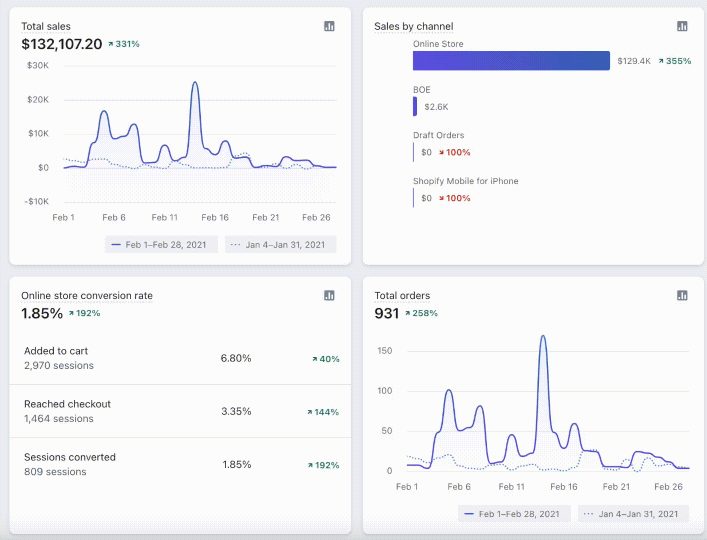
Task: Open the Online store conversion rate title
Action: (87, 295)
